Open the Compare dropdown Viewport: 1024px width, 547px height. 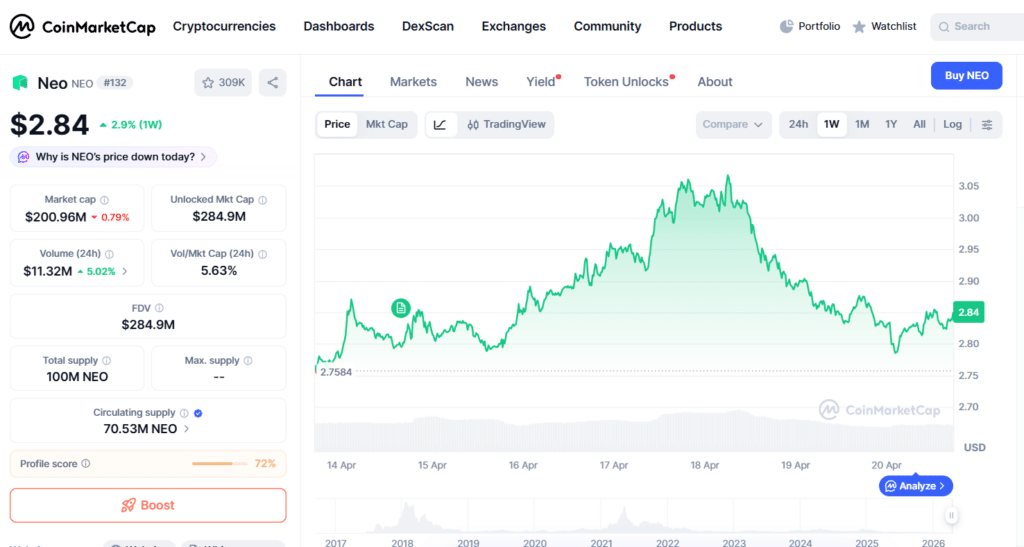tap(733, 125)
